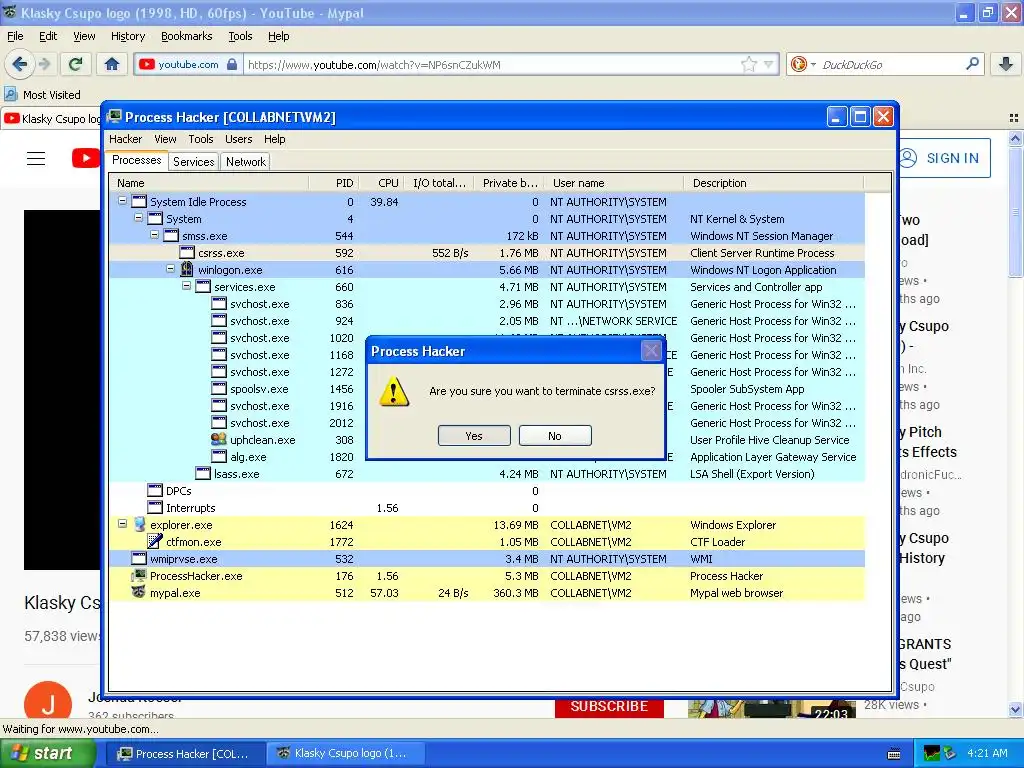
Task: Click the browser Forward arrow button
Action: pyautogui.click(x=45, y=64)
